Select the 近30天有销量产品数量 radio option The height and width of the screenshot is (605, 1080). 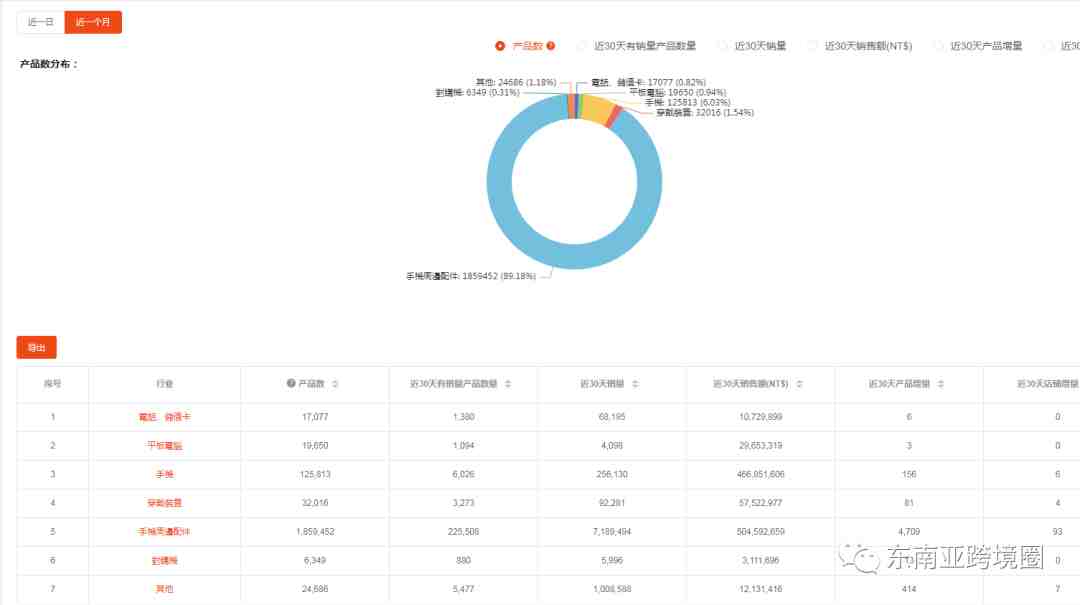pos(582,46)
